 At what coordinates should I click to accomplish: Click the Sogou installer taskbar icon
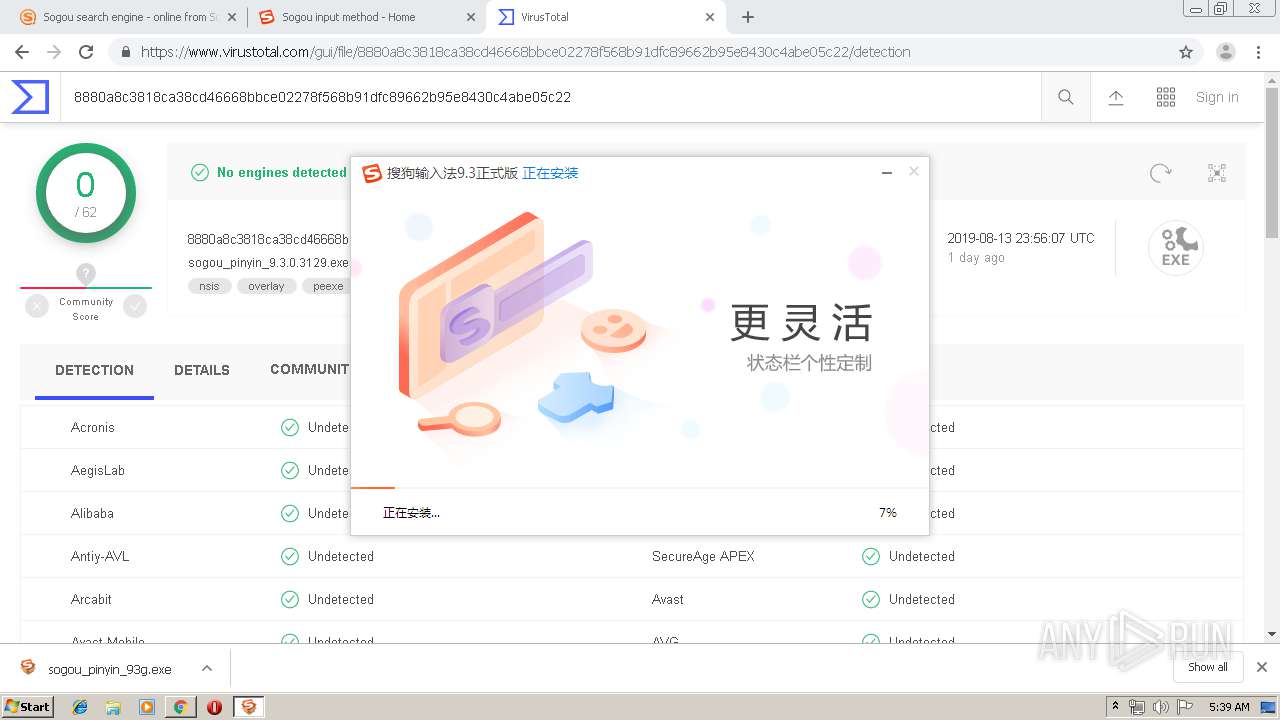(249, 707)
